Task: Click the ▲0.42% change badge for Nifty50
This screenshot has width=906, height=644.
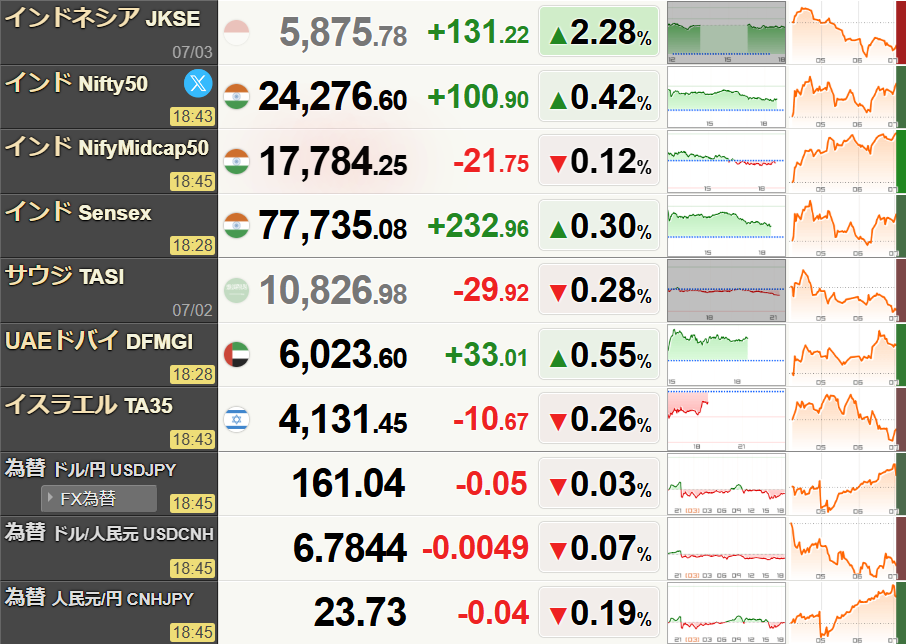Action: pos(599,96)
